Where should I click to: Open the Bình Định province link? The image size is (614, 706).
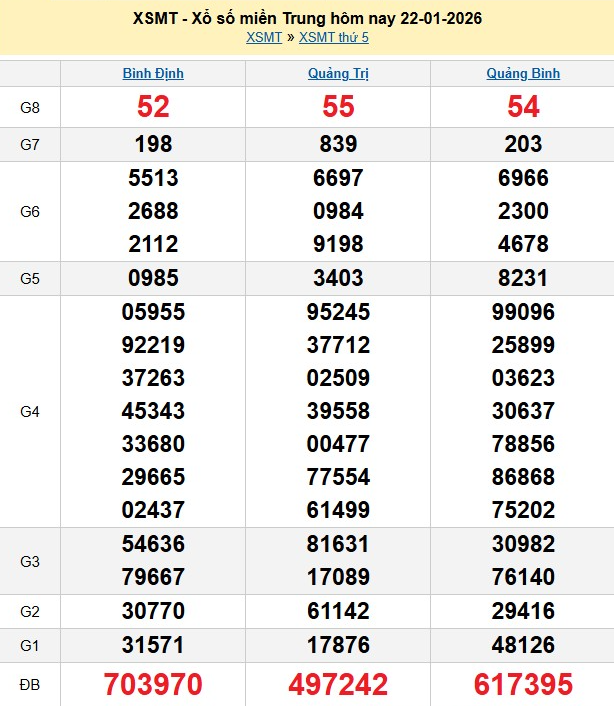coord(153,73)
